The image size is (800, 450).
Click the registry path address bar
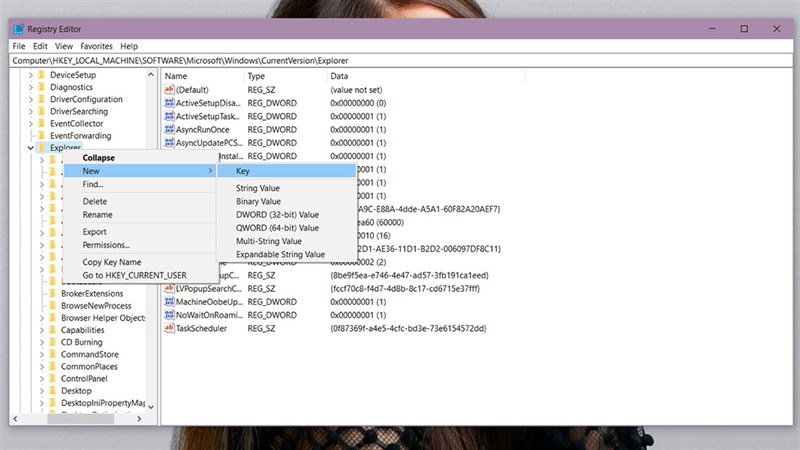(401, 61)
